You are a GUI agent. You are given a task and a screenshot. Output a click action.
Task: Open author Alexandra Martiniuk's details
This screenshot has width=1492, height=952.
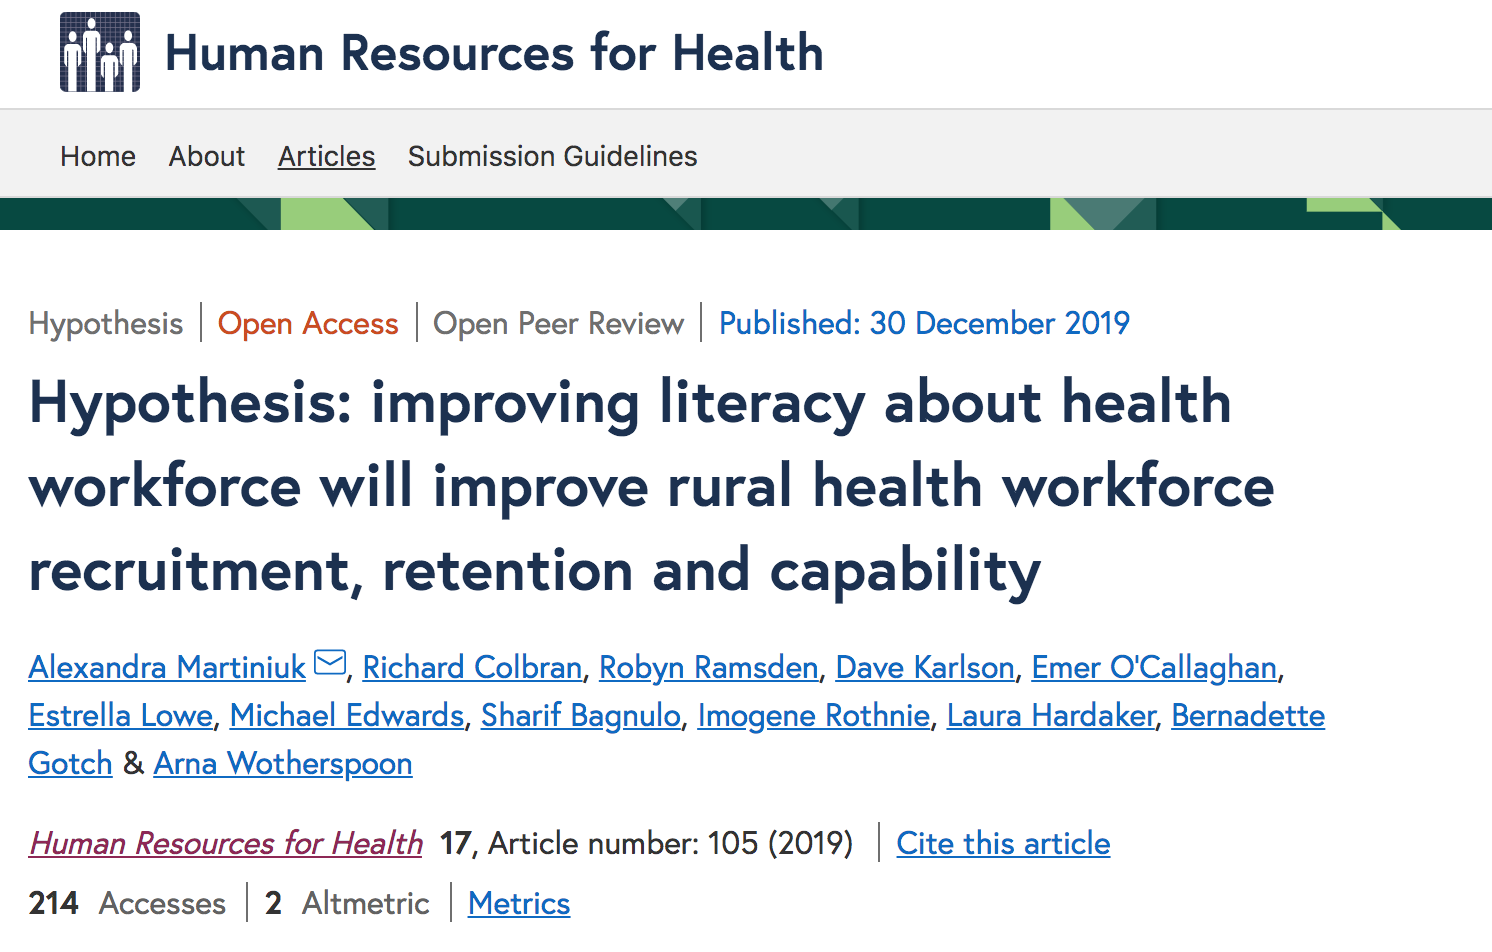tap(167, 667)
